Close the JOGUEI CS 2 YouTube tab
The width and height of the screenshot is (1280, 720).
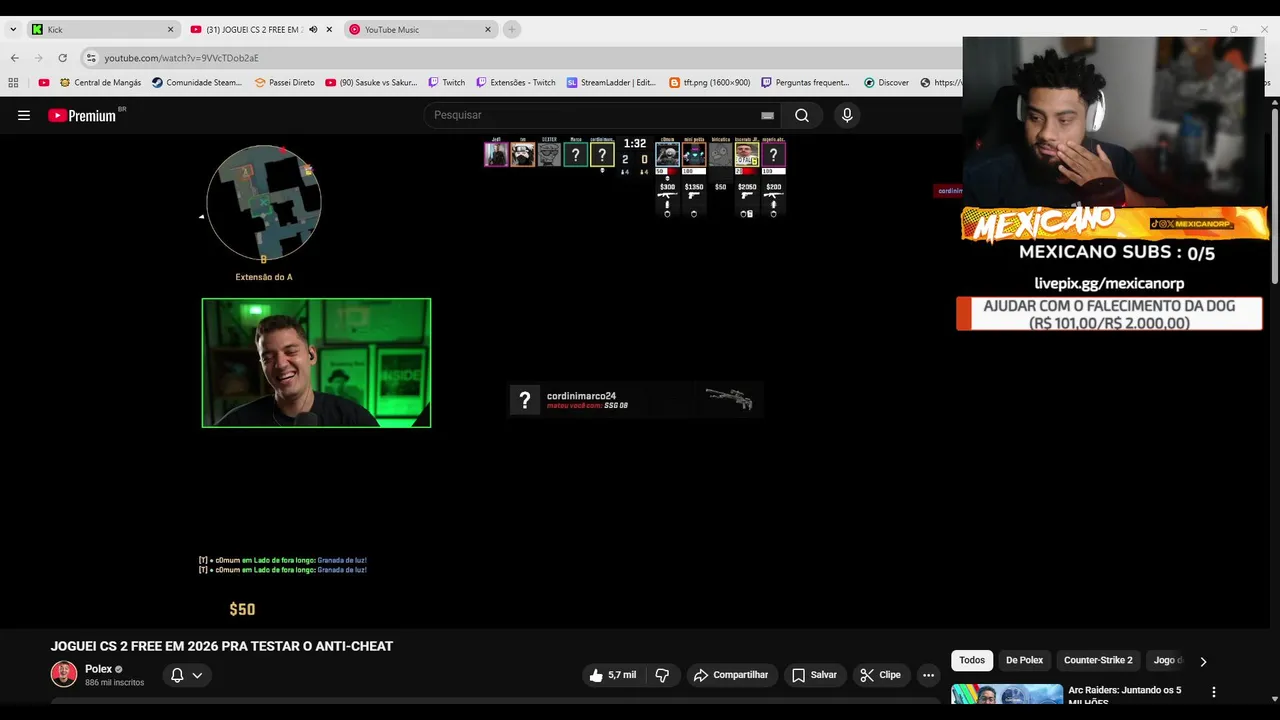(x=329, y=29)
